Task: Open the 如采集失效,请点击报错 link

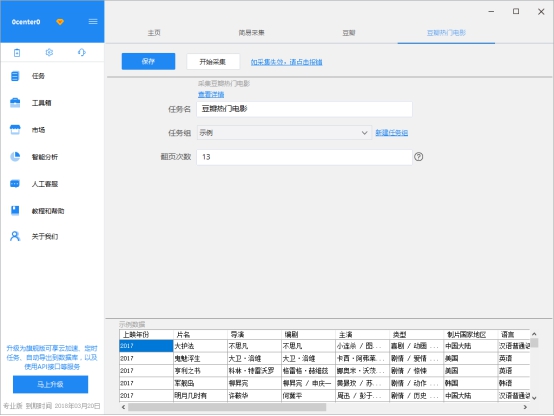Action: (287, 62)
